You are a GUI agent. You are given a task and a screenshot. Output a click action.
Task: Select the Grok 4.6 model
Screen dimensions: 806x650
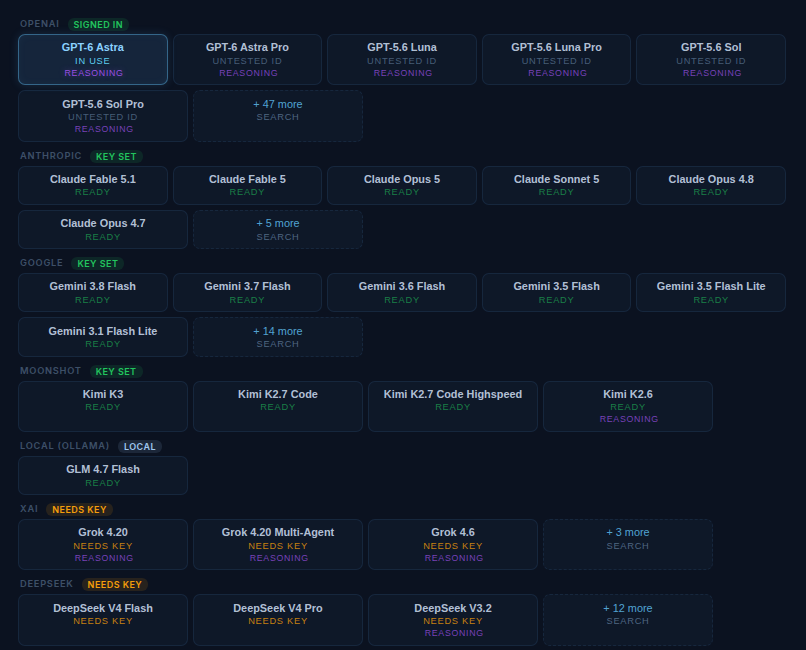click(453, 545)
